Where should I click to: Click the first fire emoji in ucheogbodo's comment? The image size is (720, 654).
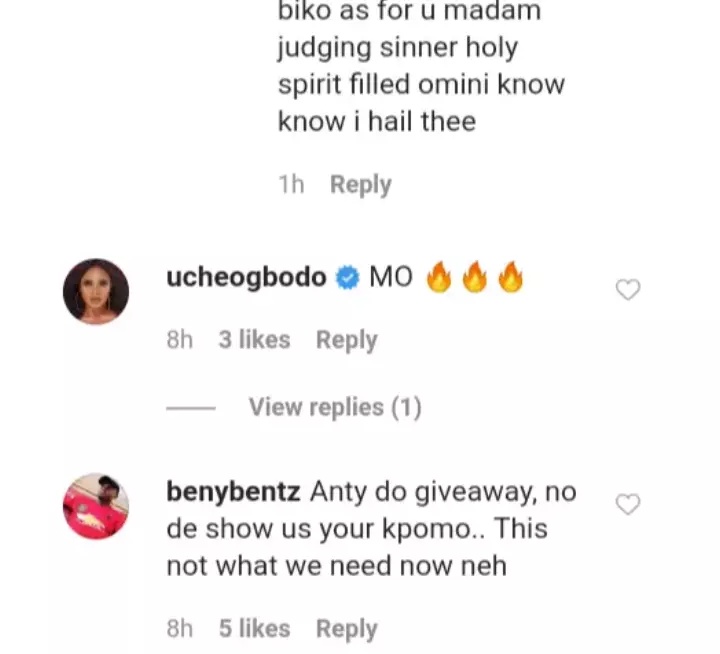click(438, 278)
